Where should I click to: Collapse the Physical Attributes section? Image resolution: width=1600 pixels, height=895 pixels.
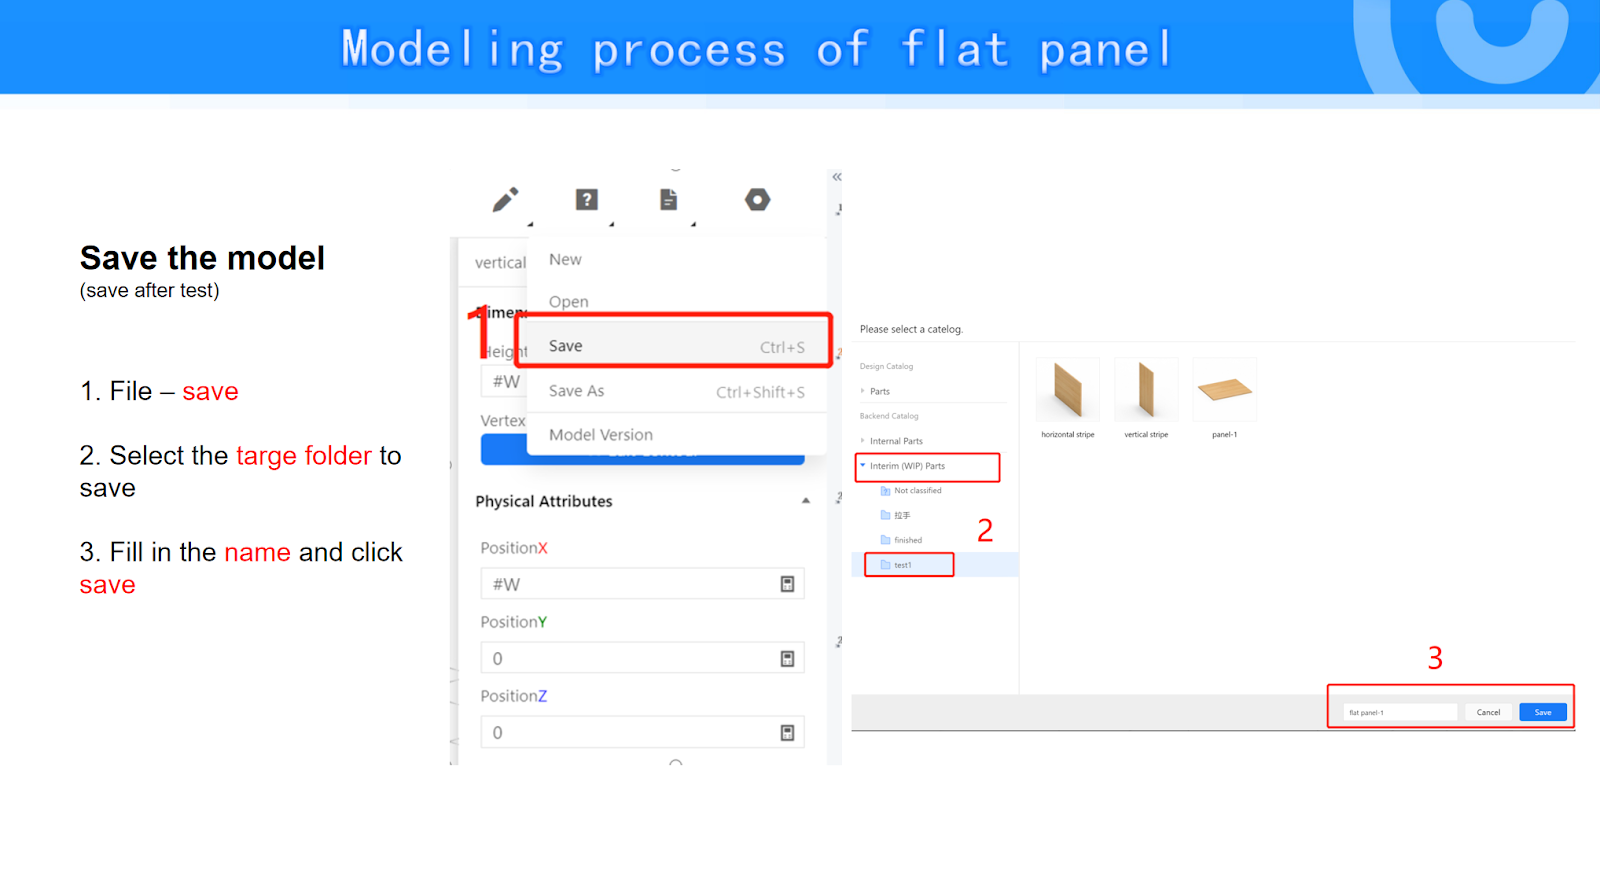[x=805, y=501]
